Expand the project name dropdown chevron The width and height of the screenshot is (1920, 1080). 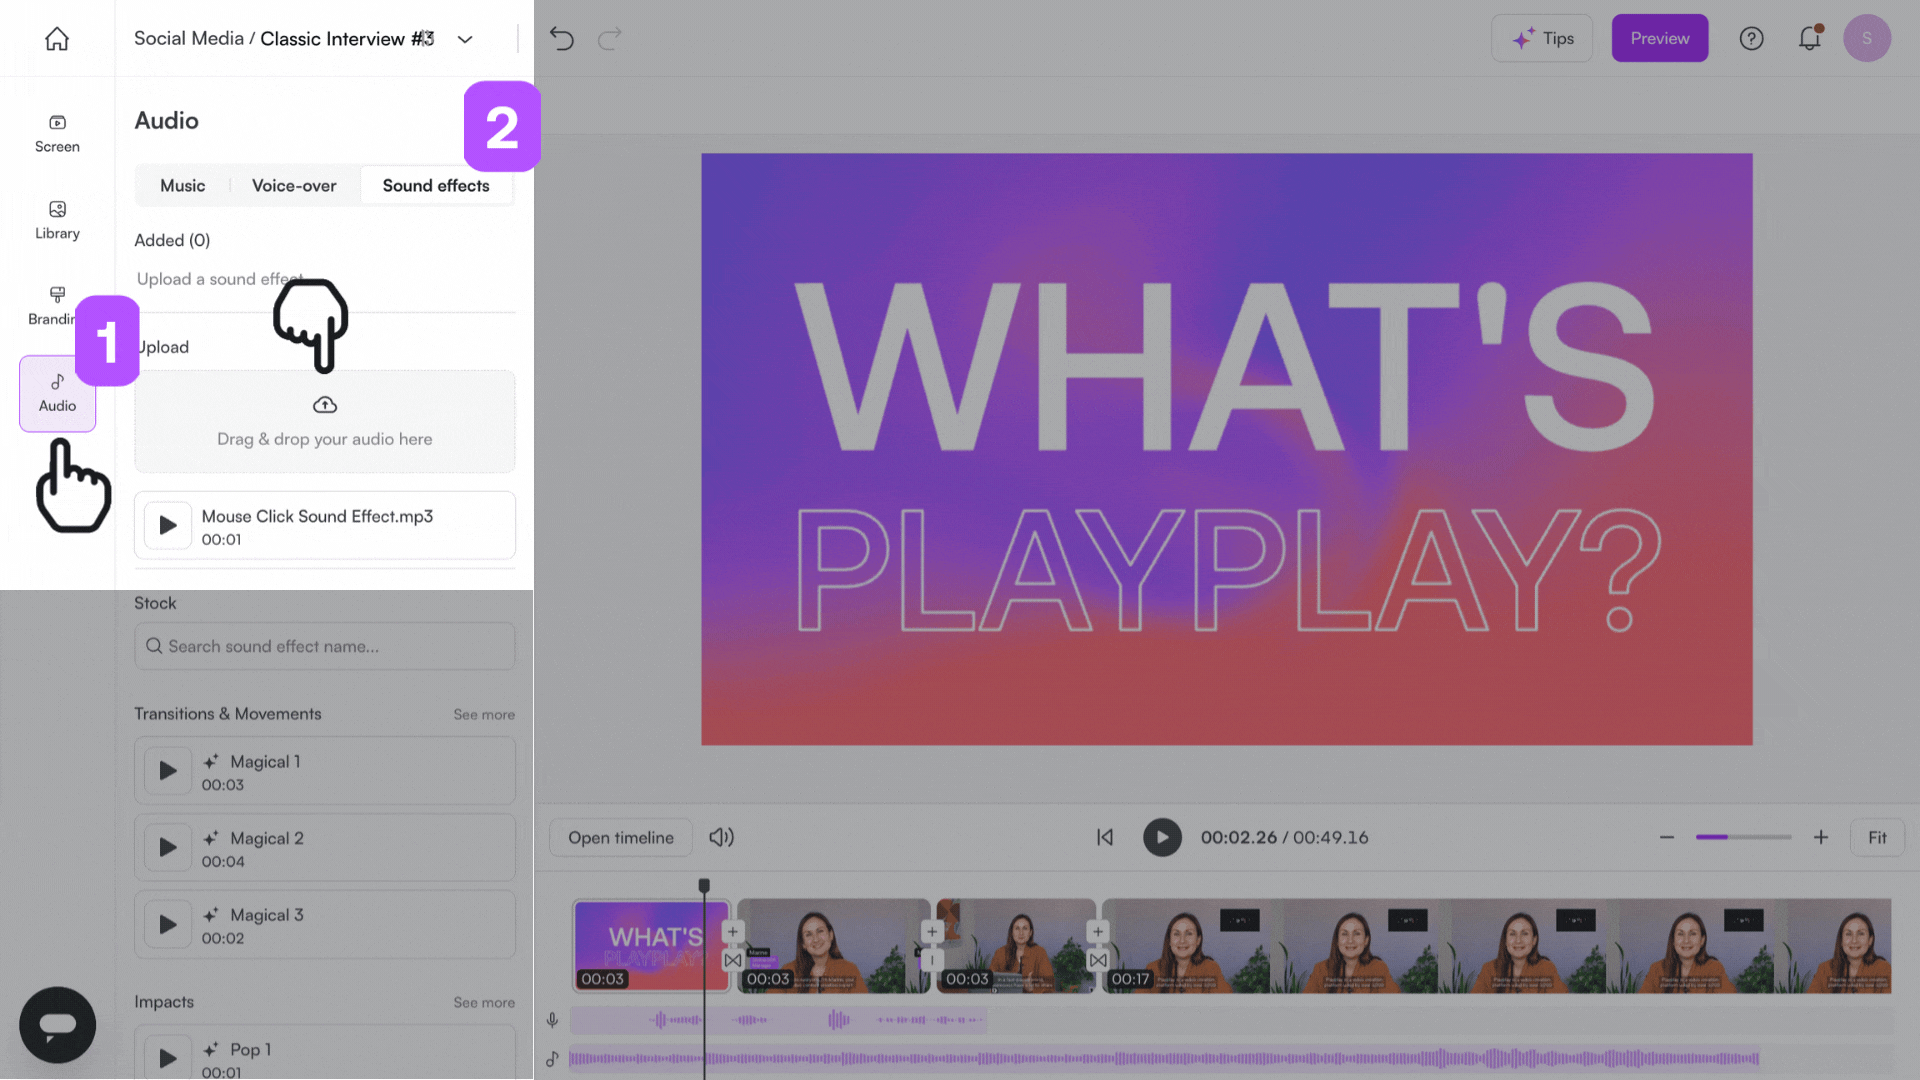click(465, 39)
